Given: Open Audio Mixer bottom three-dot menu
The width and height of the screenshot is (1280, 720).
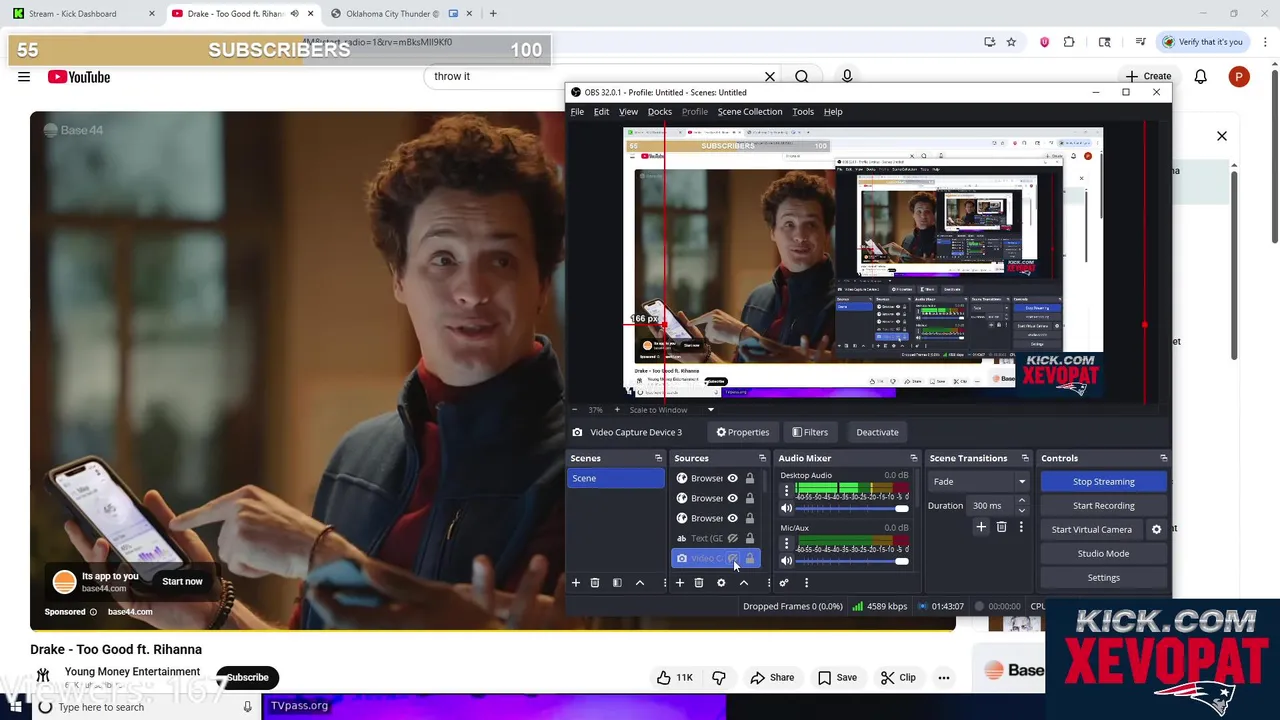Looking at the screenshot, I should (806, 583).
